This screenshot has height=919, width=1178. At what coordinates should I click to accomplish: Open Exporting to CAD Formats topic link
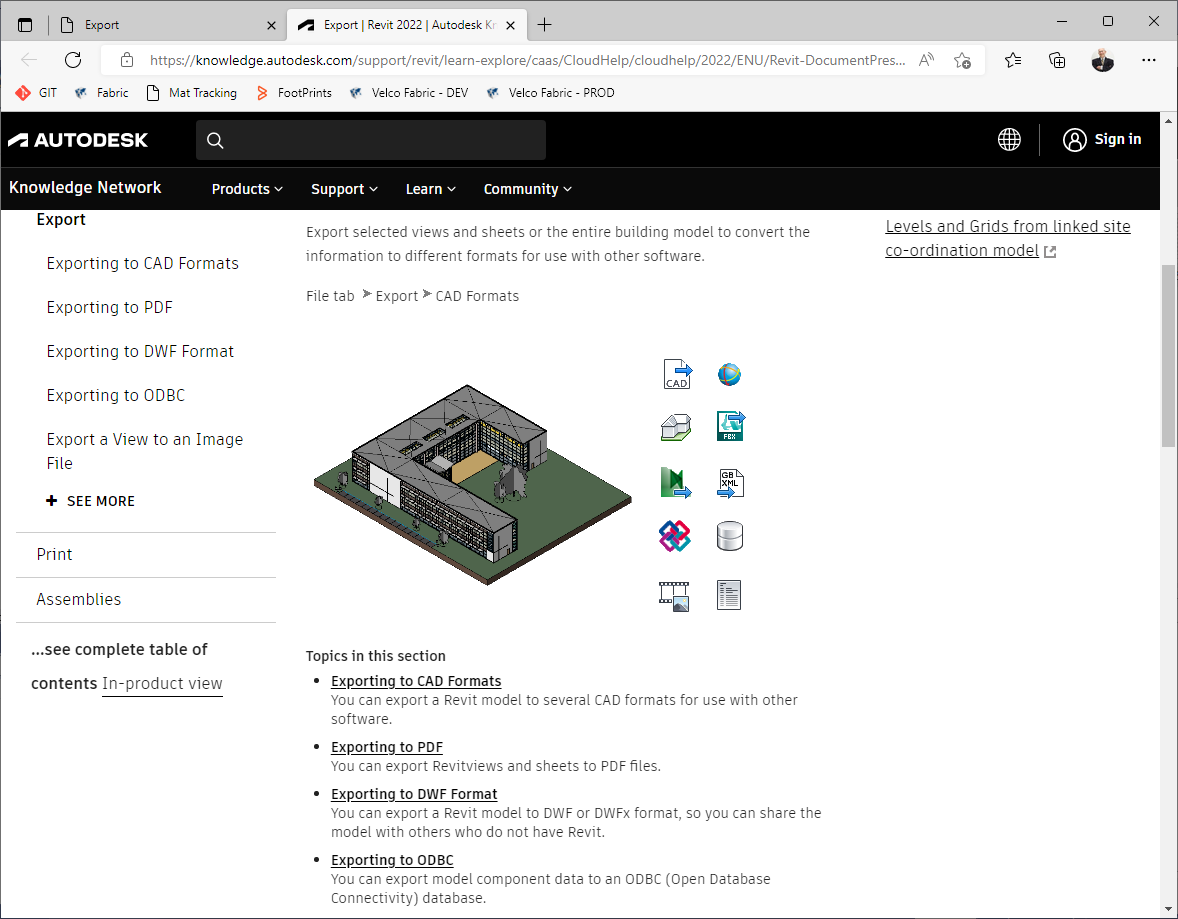click(416, 681)
